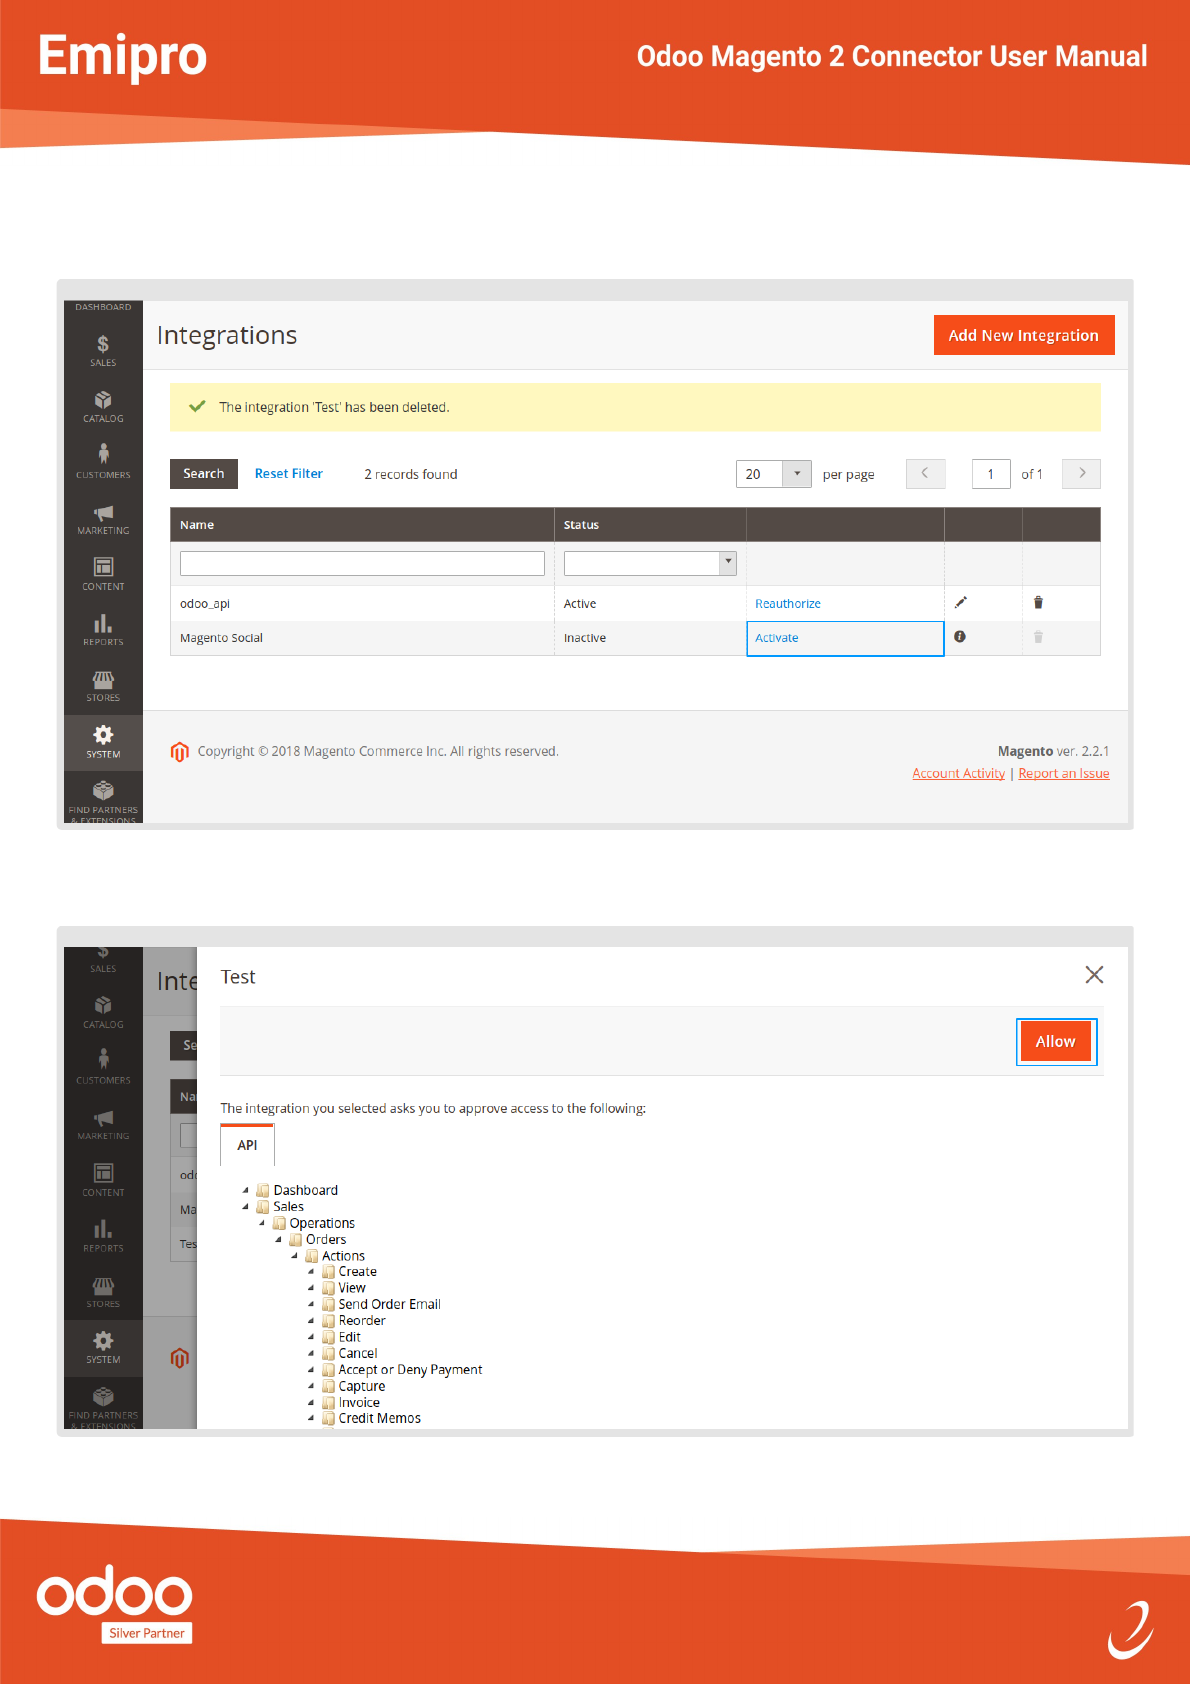The height and width of the screenshot is (1684, 1190).
Task: Open Content in lower screenshot sidebar
Action: 103,1180
